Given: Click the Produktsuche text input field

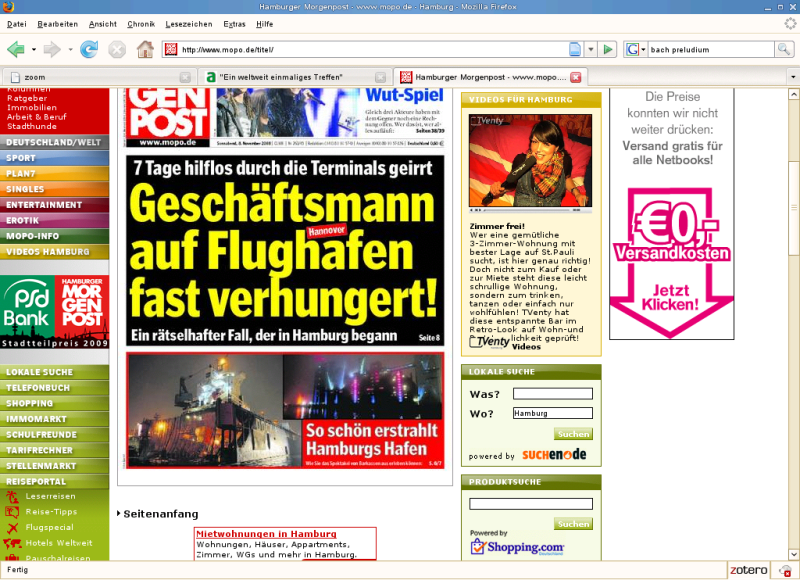Looking at the screenshot, I should tap(531, 503).
